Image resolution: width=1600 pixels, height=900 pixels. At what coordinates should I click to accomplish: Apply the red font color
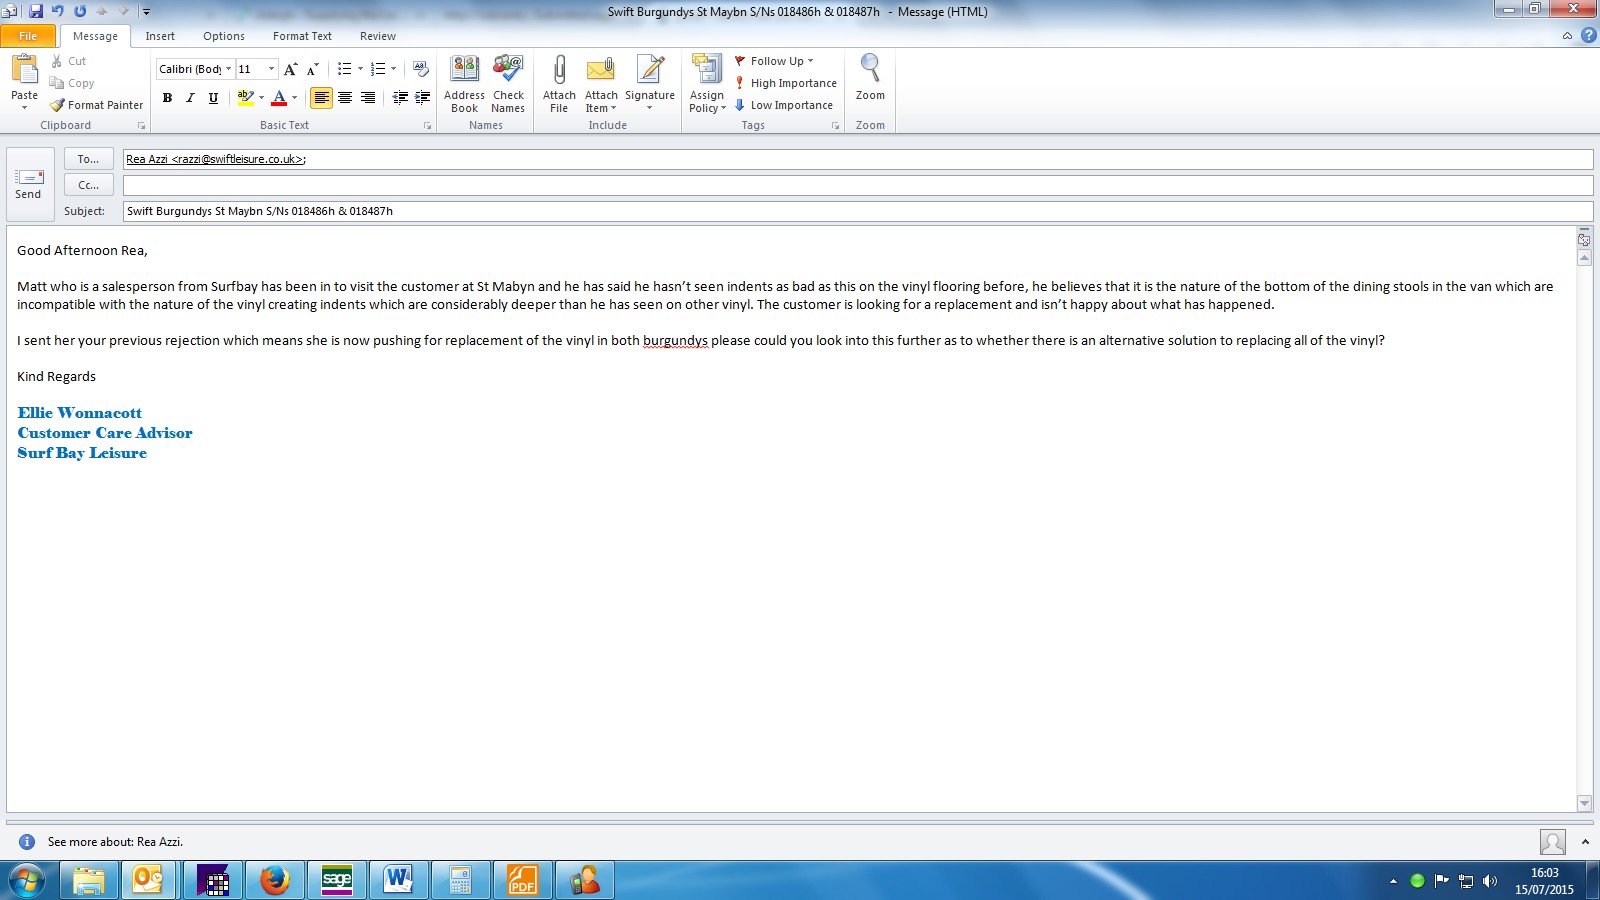(x=279, y=98)
